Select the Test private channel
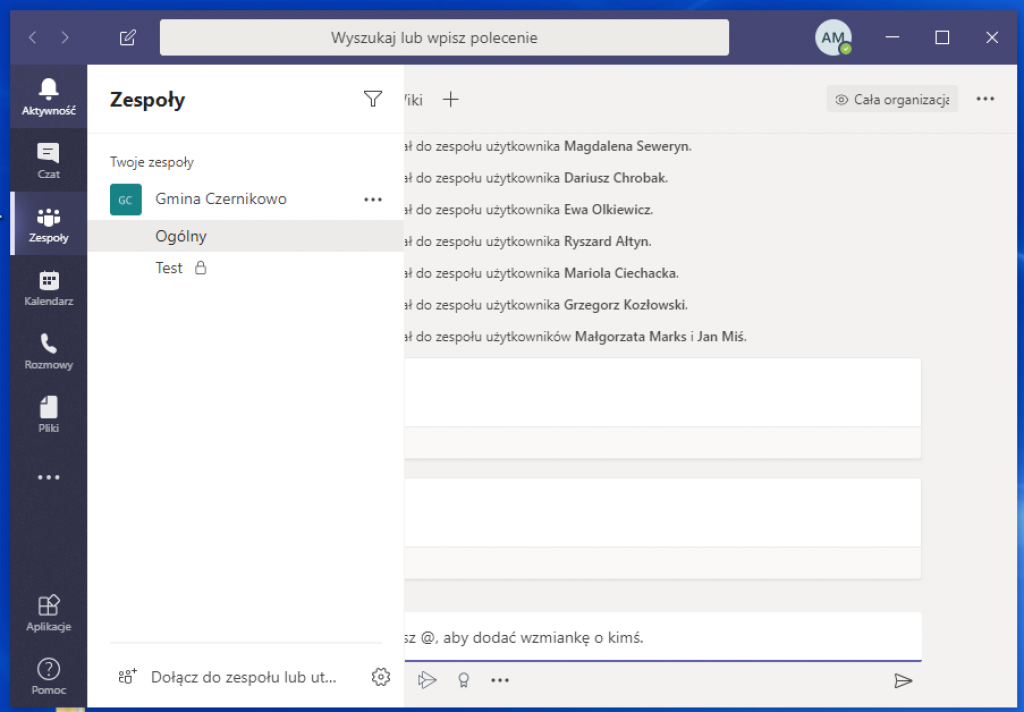Viewport: 1024px width, 712px height. click(169, 268)
